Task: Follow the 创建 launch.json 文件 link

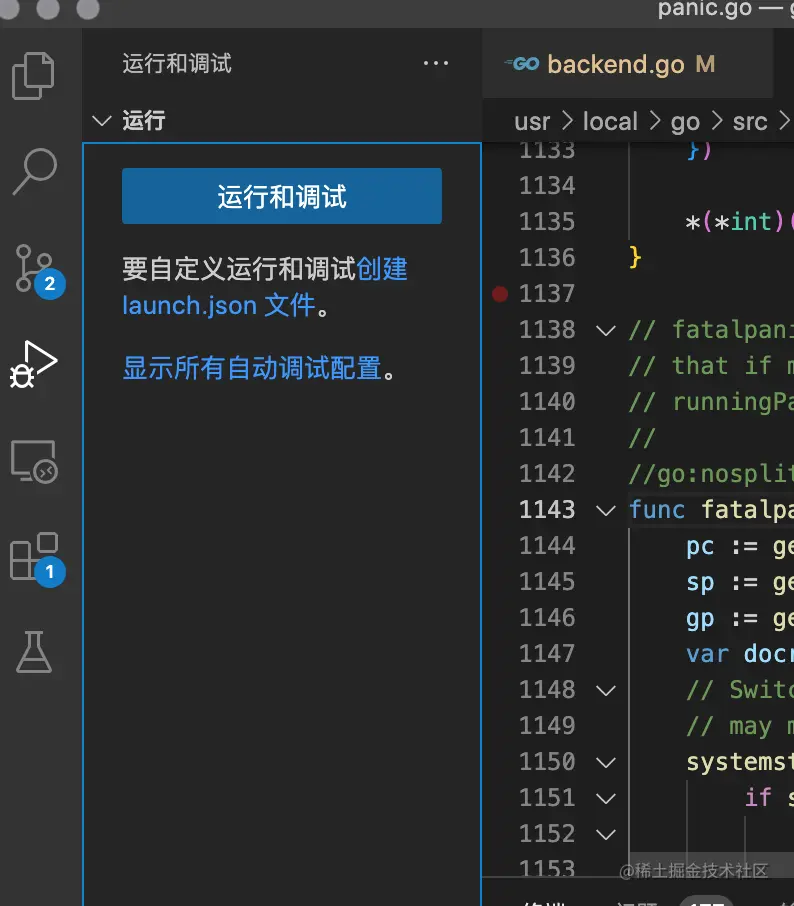Action: 265,287
